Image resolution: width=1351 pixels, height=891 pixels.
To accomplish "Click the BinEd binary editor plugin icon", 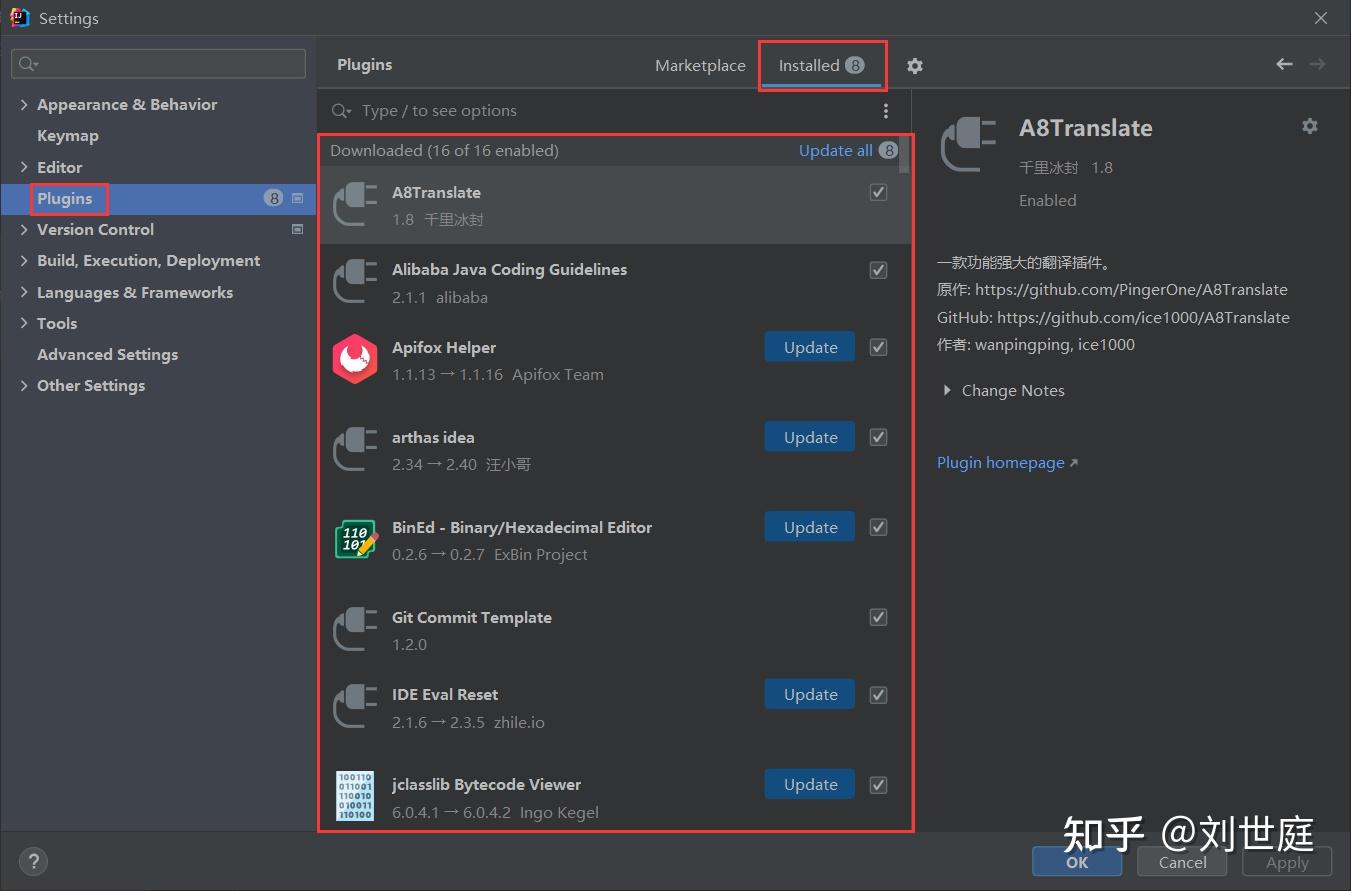I will [355, 540].
